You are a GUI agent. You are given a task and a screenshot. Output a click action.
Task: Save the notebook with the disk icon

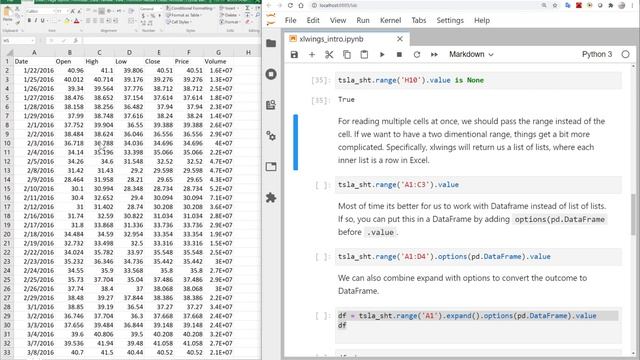coord(294,54)
